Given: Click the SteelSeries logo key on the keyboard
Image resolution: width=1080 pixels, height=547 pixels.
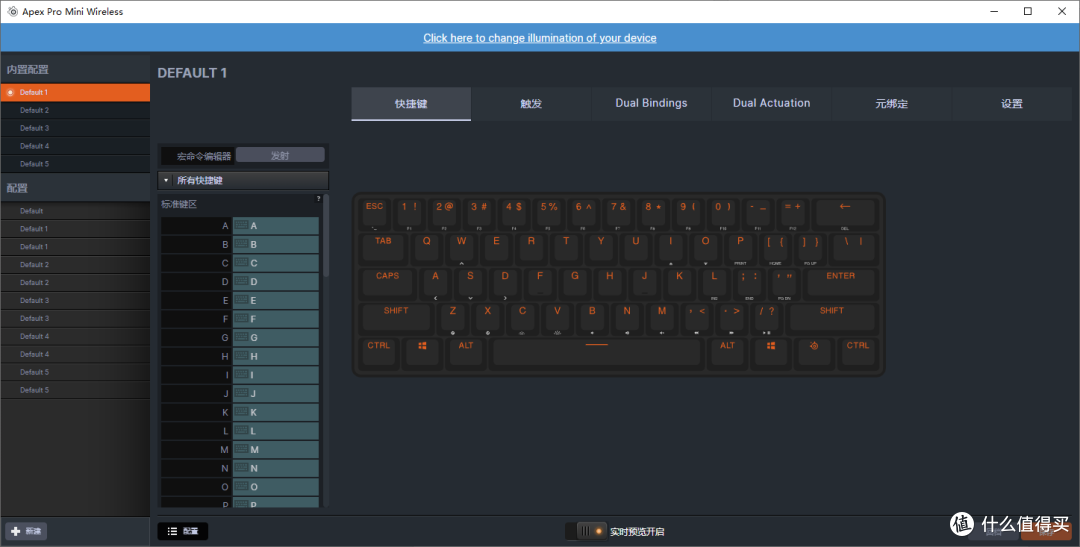Looking at the screenshot, I should coord(814,351).
